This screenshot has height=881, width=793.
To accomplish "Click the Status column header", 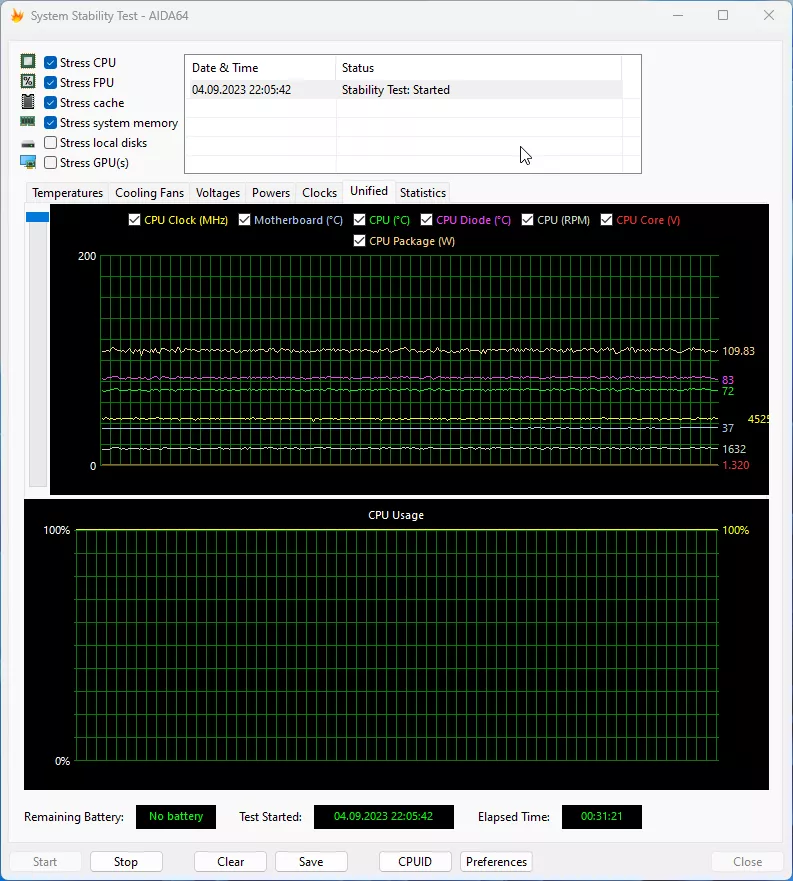I will point(479,68).
